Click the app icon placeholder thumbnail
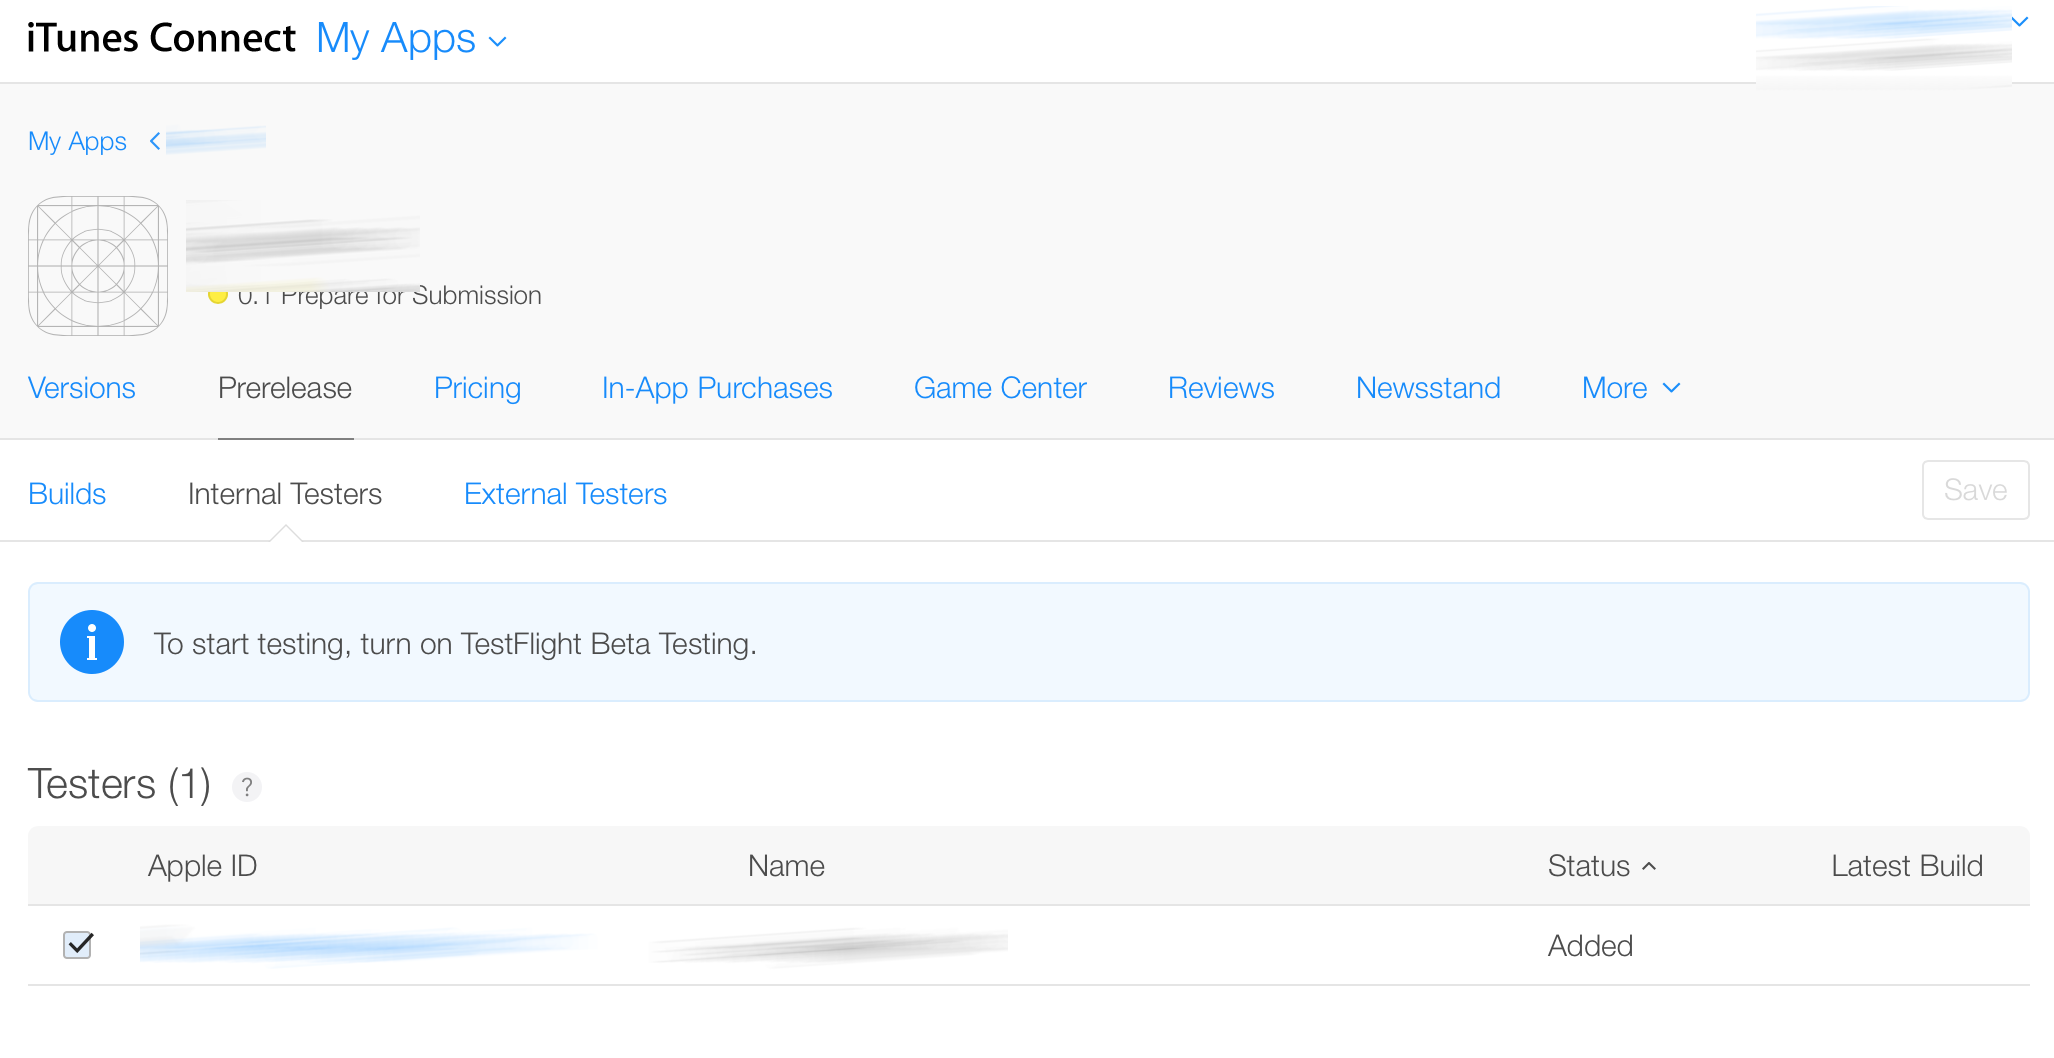The height and width of the screenshot is (1058, 2054). pos(98,266)
